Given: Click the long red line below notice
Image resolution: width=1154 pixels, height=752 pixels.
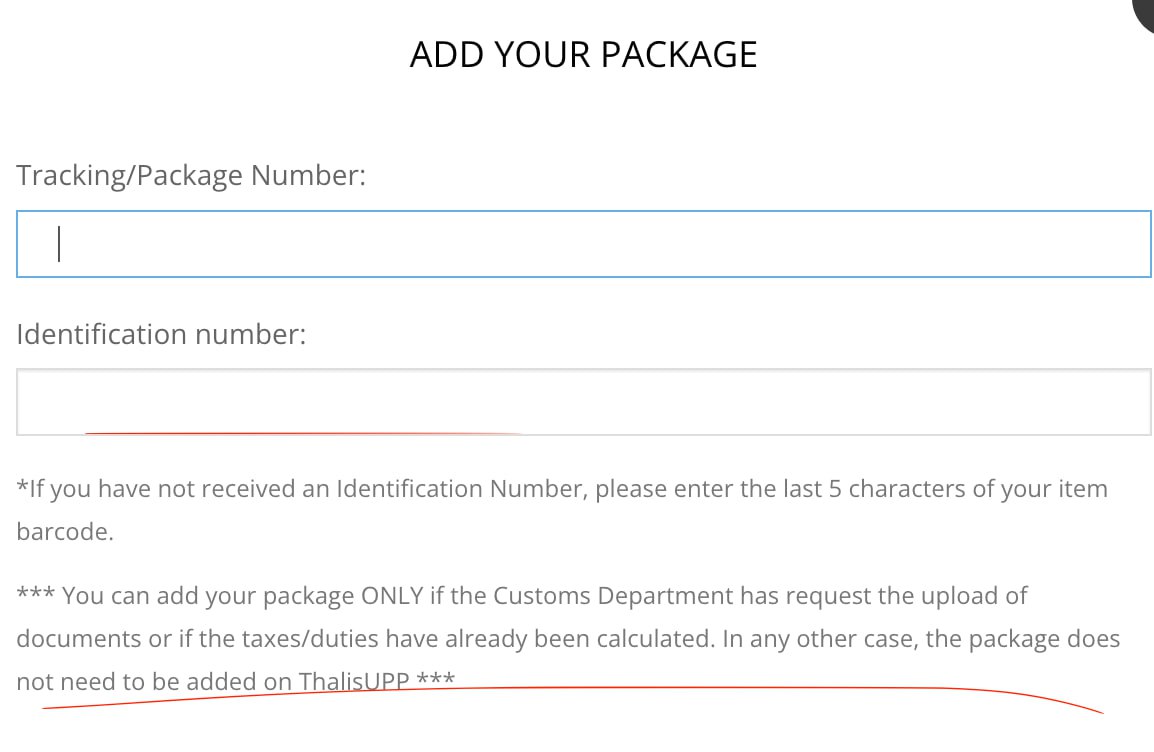Looking at the screenshot, I should pyautogui.click(x=573, y=698).
